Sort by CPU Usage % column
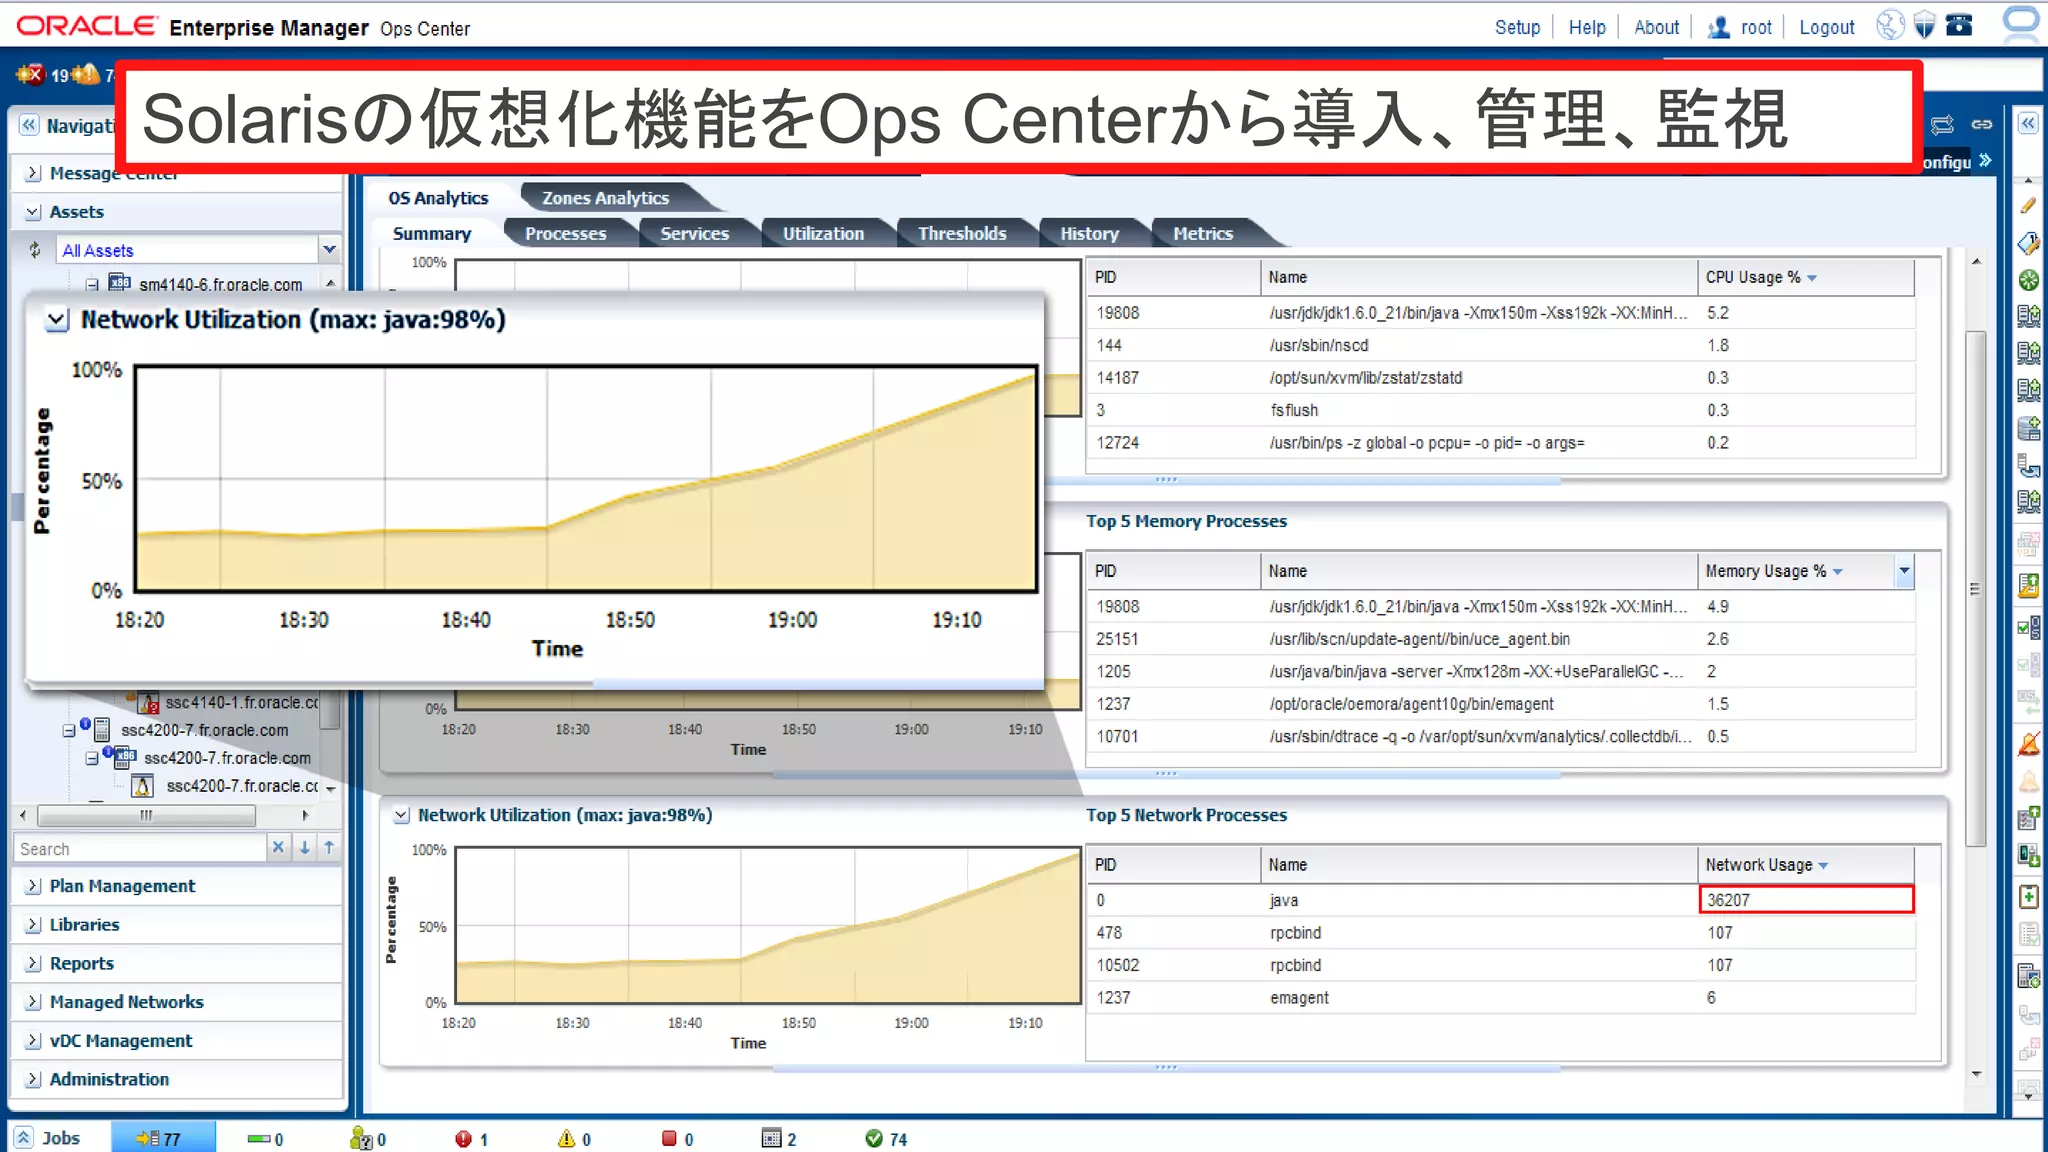2048x1152 pixels. [1805, 277]
